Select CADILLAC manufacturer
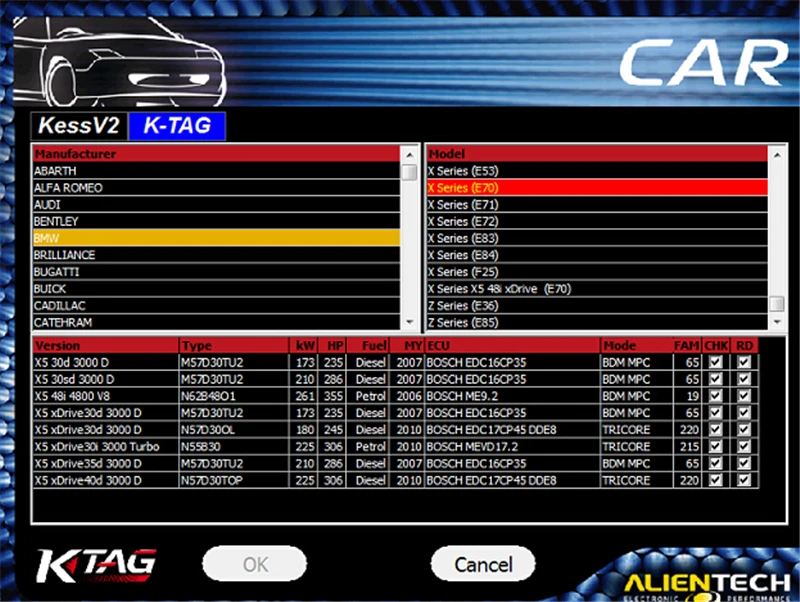Viewport: 800px width, 602px height. click(216, 305)
